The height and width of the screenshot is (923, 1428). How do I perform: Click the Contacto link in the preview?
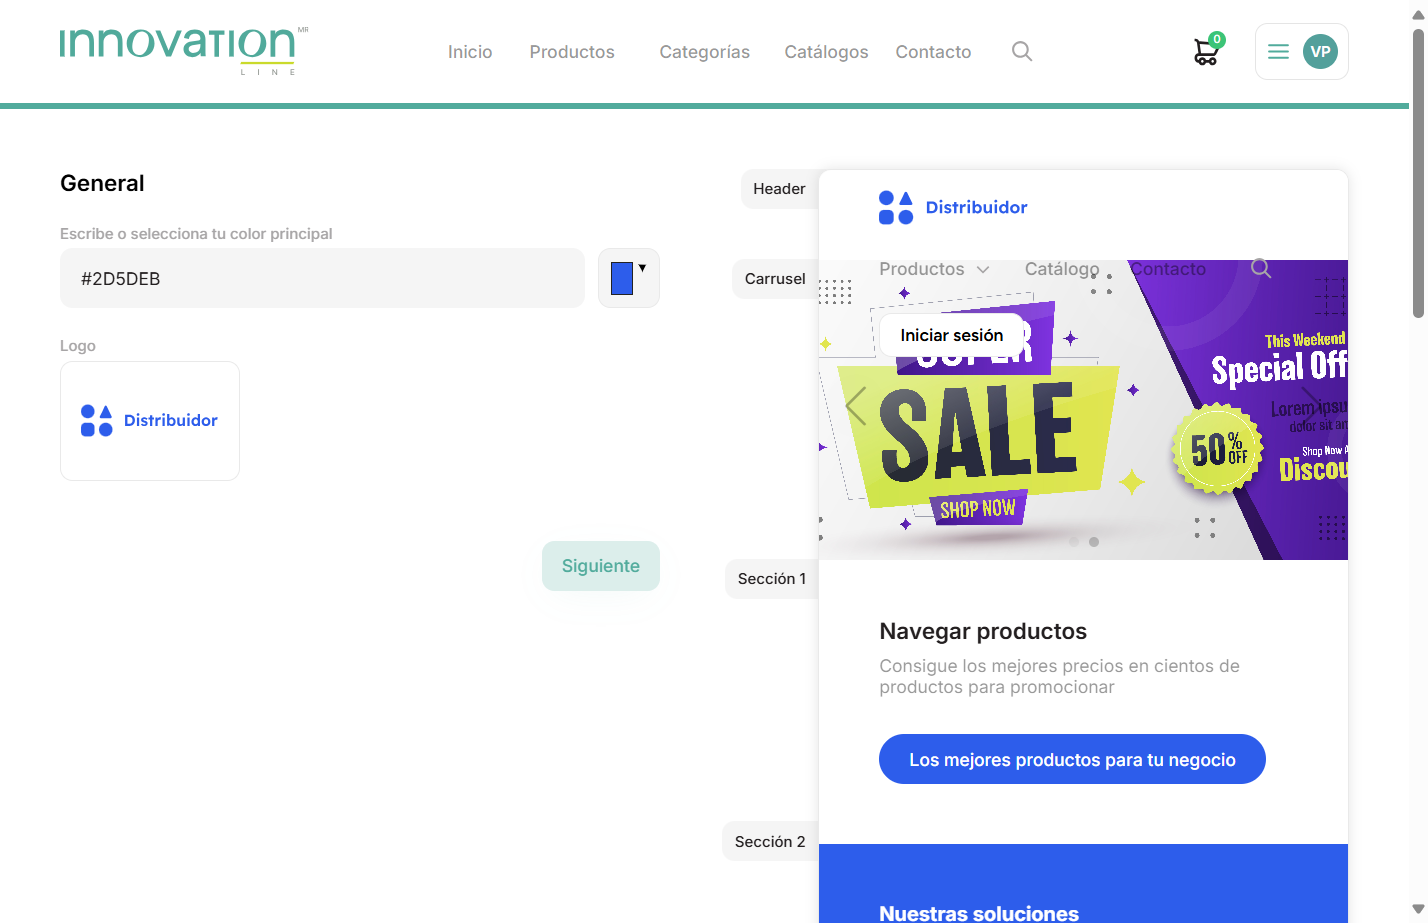(x=1168, y=269)
